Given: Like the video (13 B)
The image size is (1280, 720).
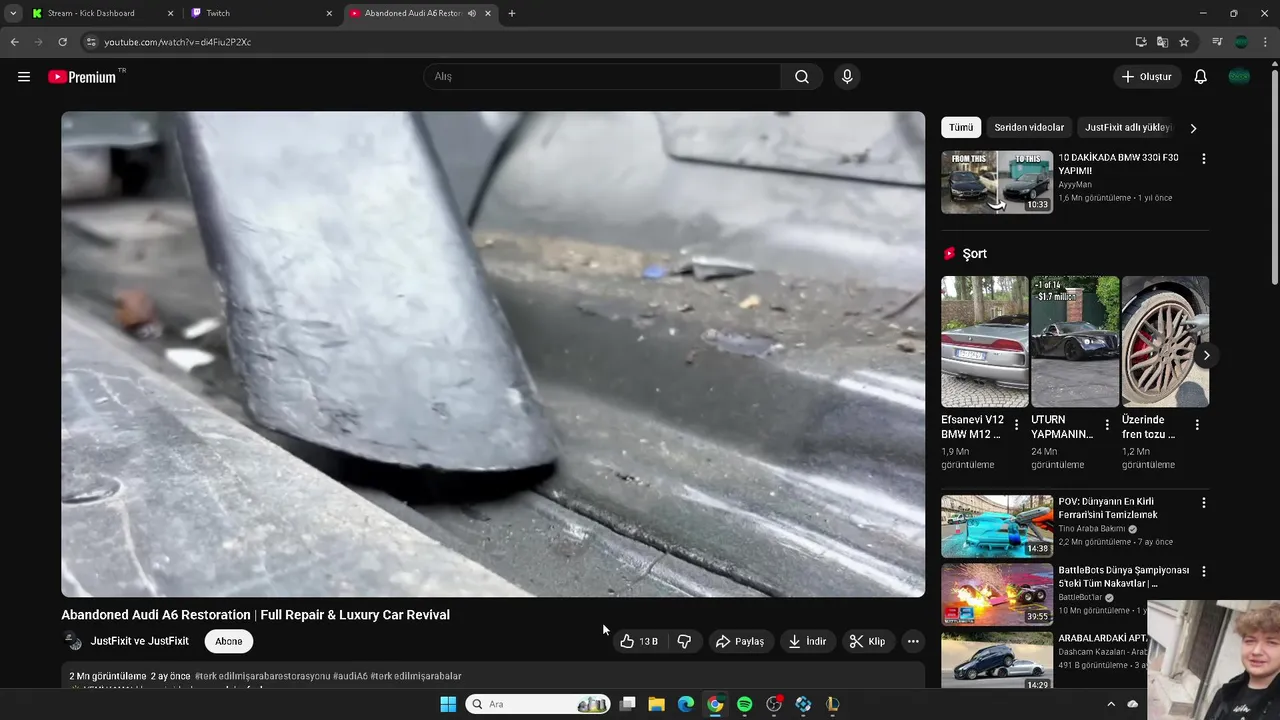Looking at the screenshot, I should (x=638, y=641).
